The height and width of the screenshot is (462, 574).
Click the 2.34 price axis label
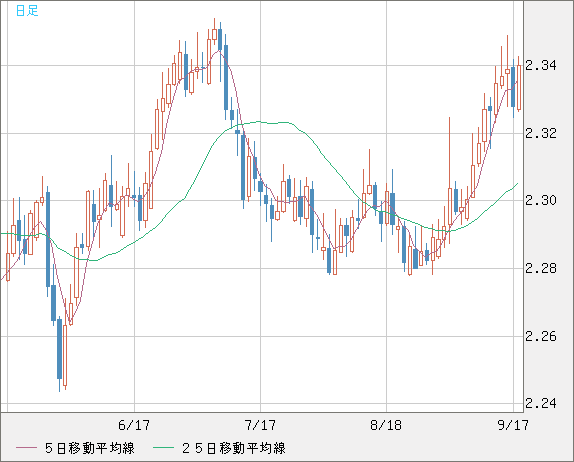tap(541, 66)
